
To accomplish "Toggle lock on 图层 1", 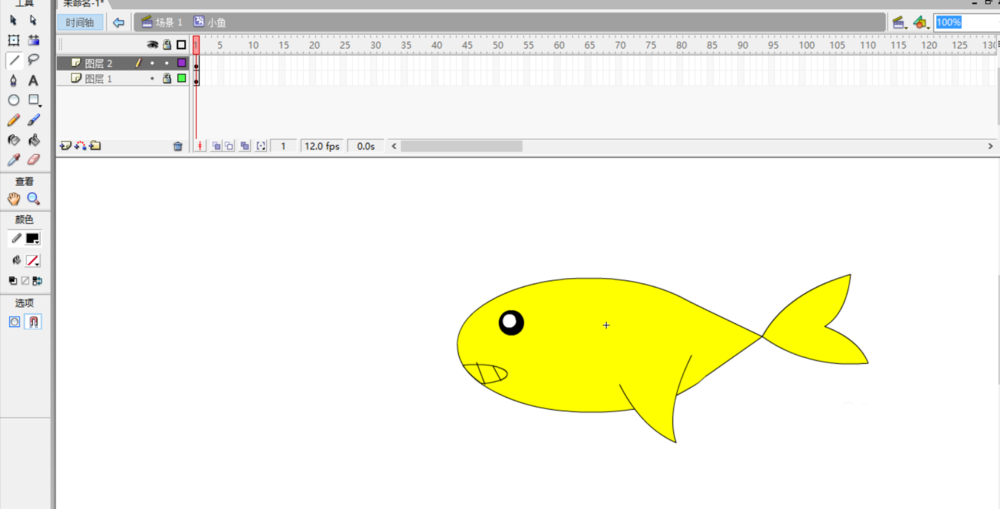I will coord(167,78).
